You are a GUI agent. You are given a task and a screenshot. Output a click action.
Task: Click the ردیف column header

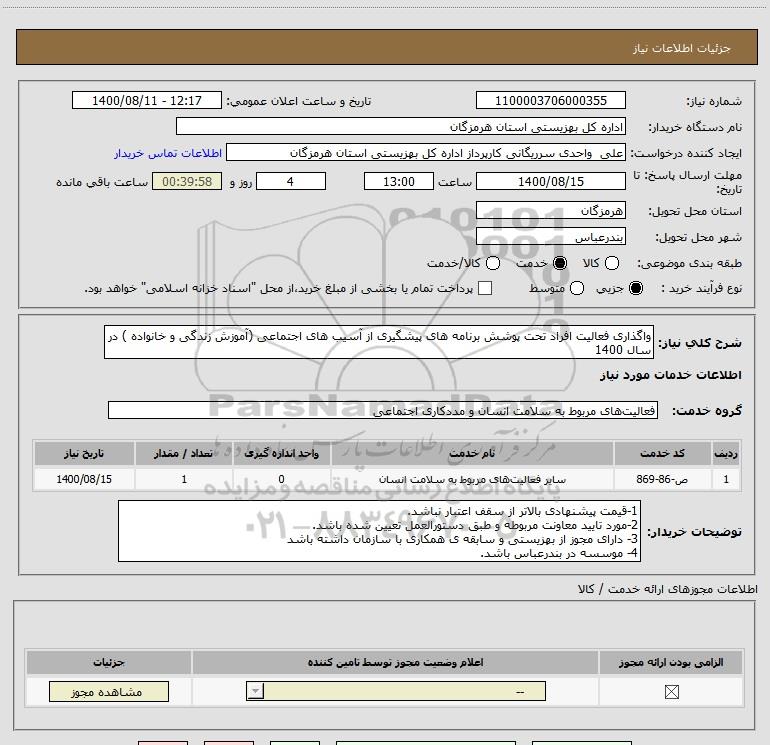coord(726,453)
